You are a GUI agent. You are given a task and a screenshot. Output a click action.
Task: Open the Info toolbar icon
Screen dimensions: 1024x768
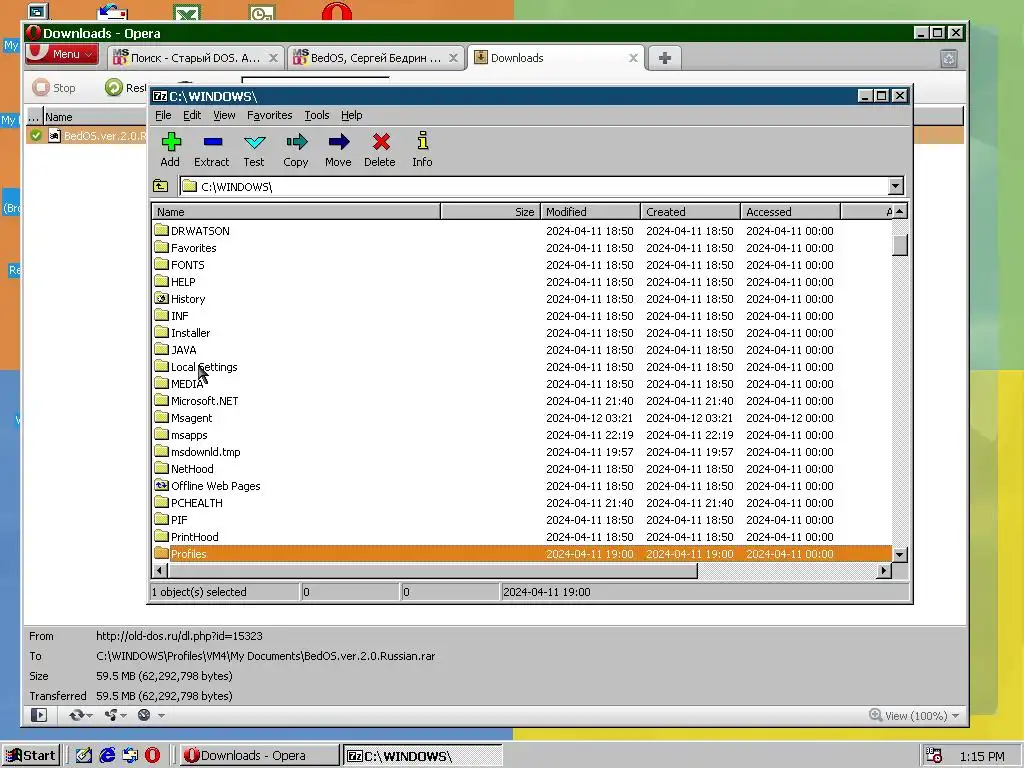(423, 150)
